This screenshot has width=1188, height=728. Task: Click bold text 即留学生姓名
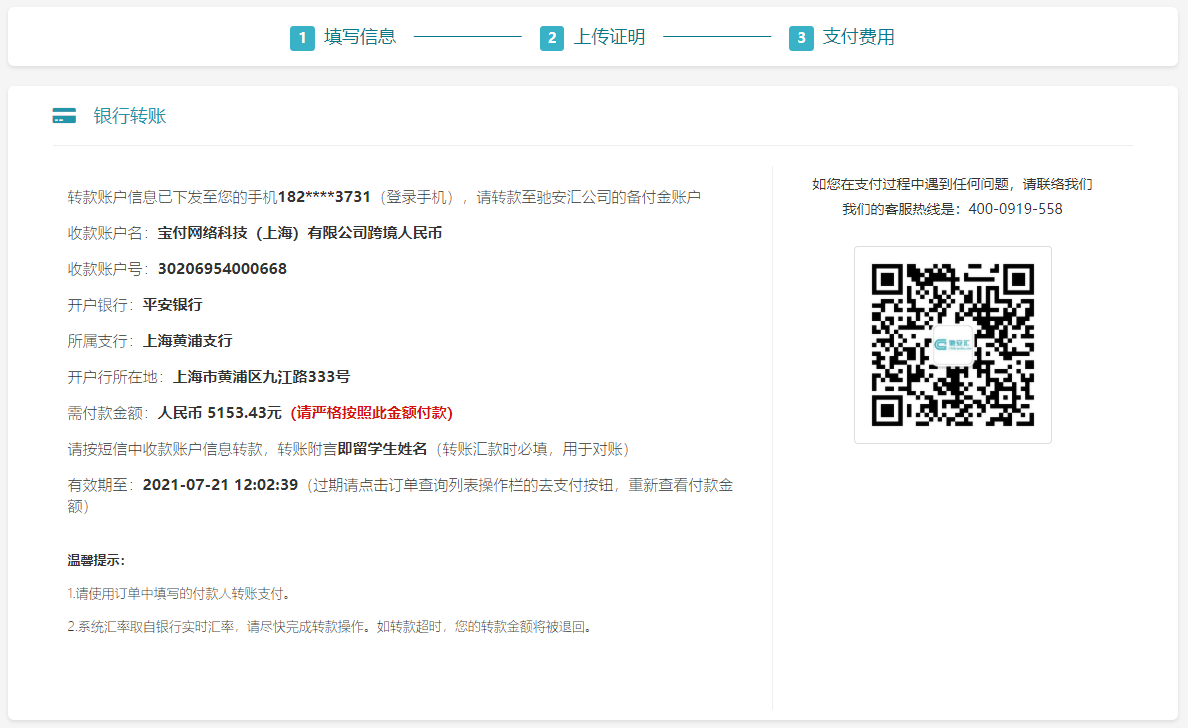point(383,449)
